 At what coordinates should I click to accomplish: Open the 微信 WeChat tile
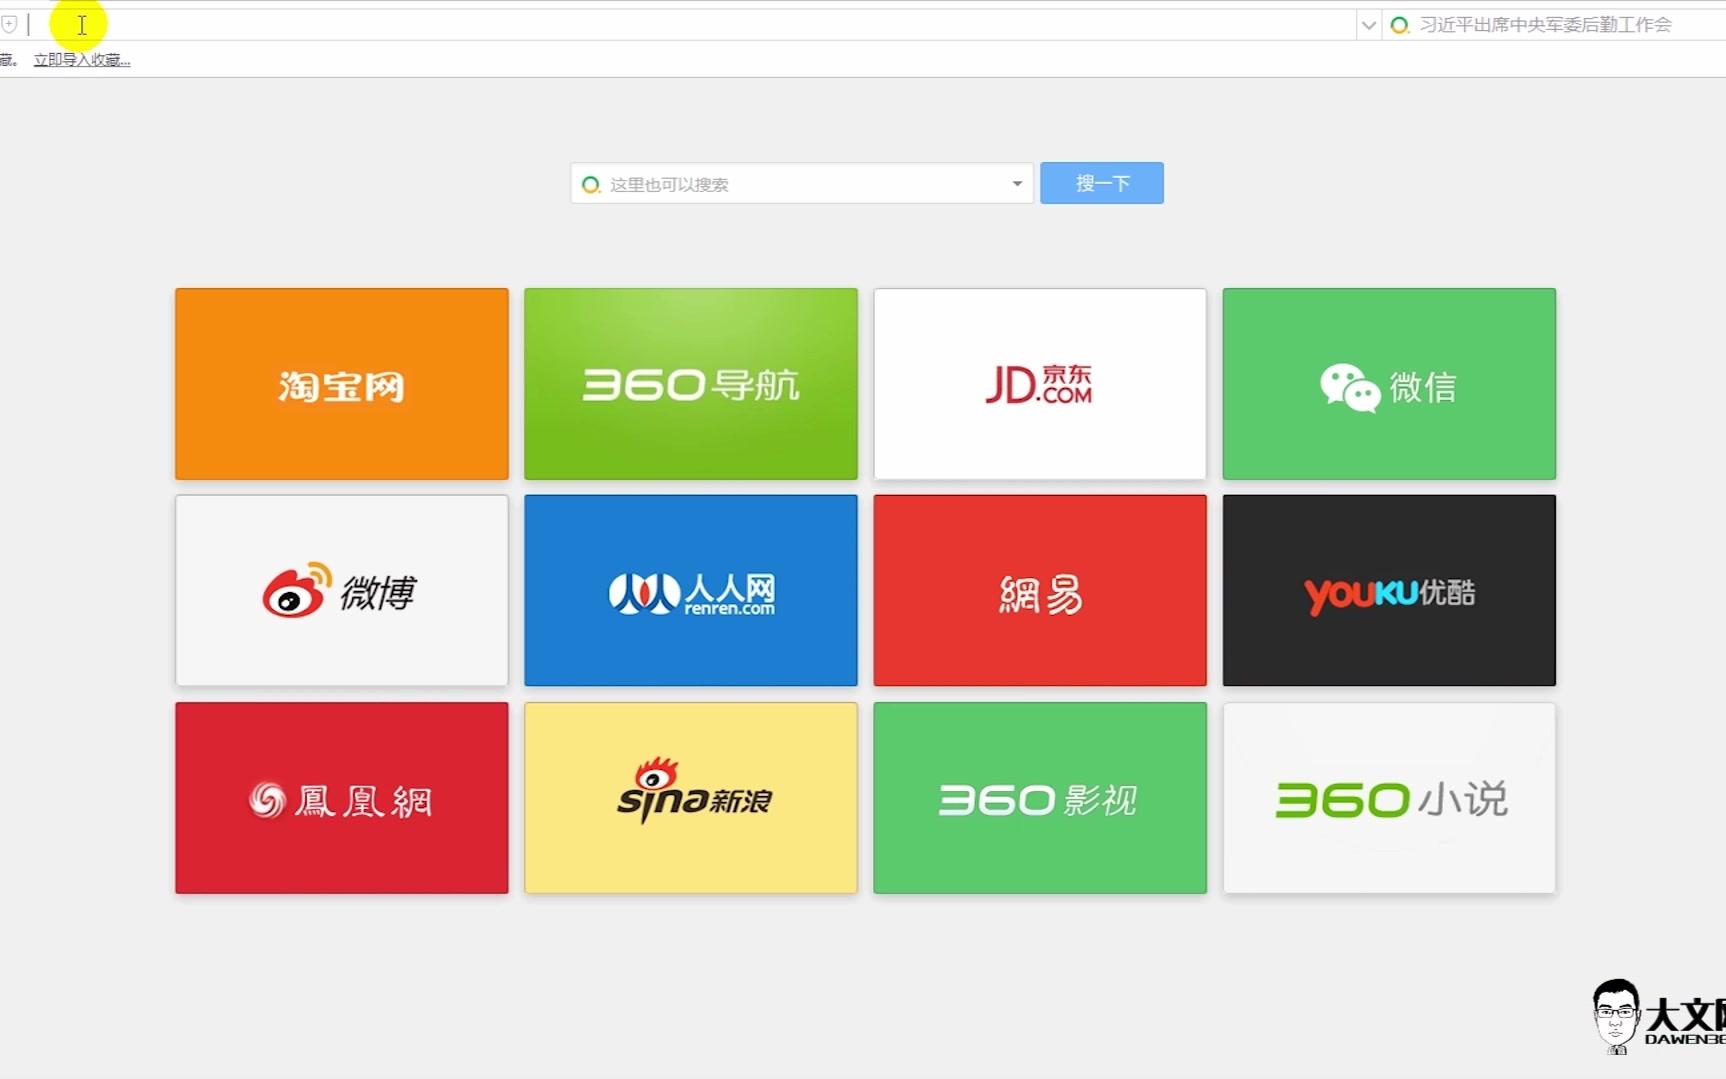coord(1389,384)
